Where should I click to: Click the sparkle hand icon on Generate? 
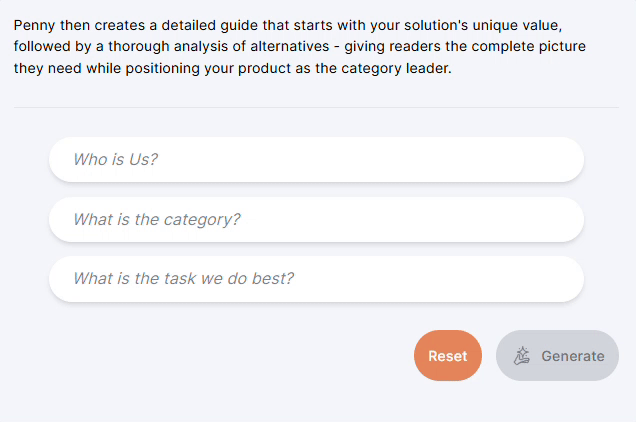tap(522, 356)
